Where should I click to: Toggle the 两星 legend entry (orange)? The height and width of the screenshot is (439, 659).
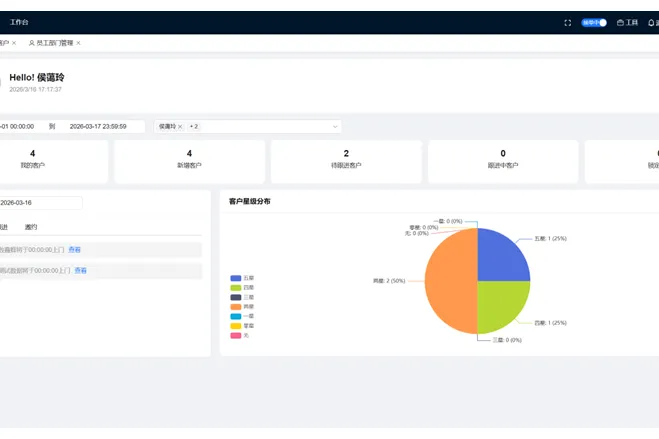coord(242,307)
